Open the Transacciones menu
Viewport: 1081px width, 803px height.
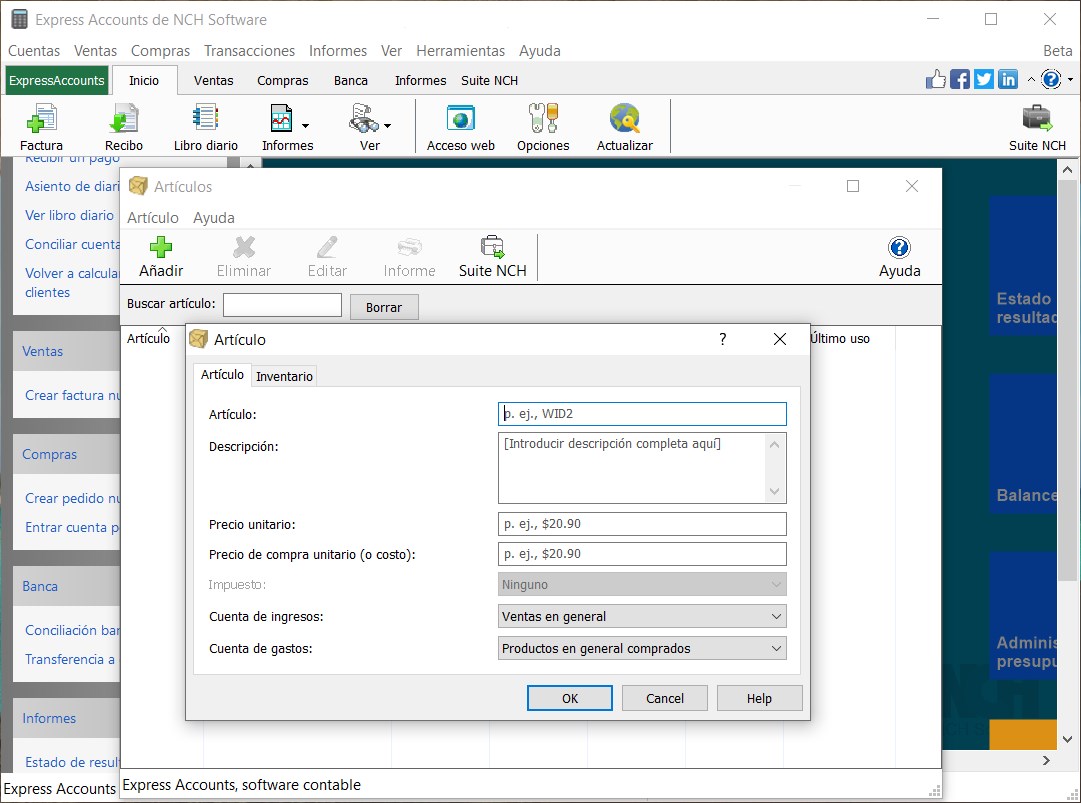coord(249,51)
